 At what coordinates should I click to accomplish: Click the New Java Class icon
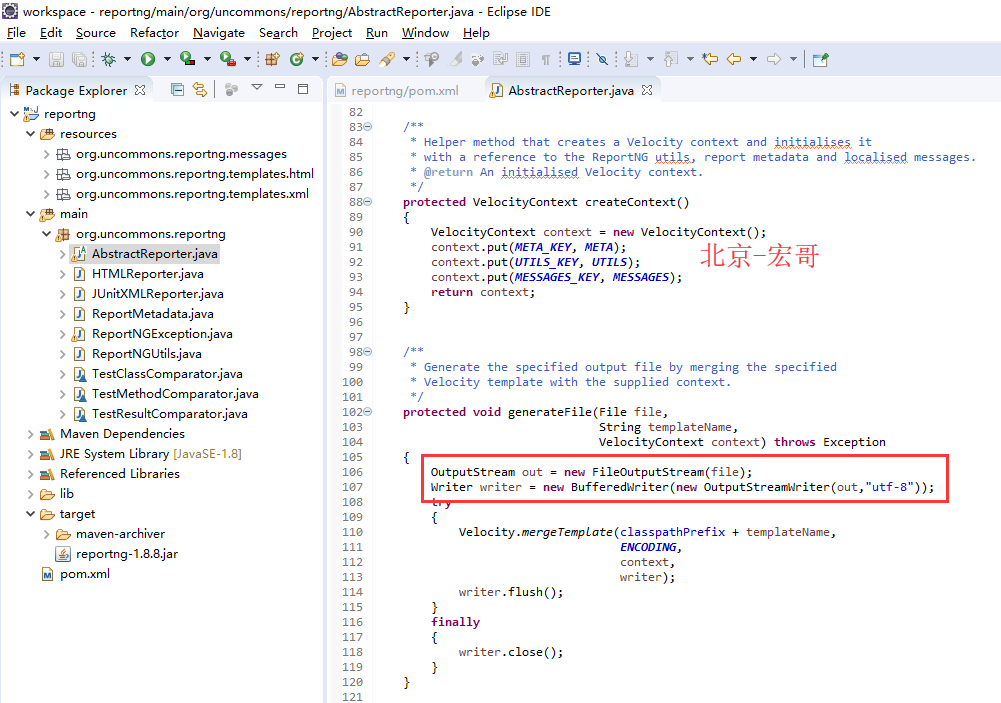[296, 59]
